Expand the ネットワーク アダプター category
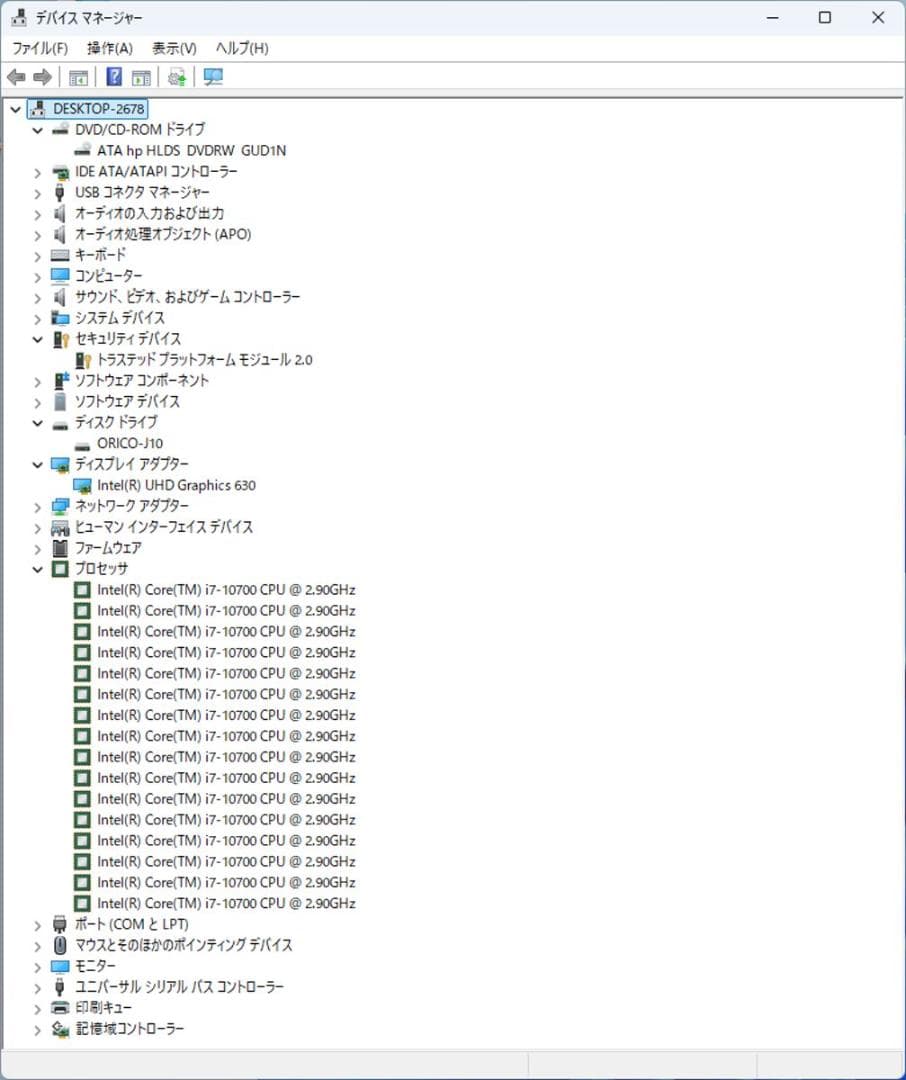 37,506
